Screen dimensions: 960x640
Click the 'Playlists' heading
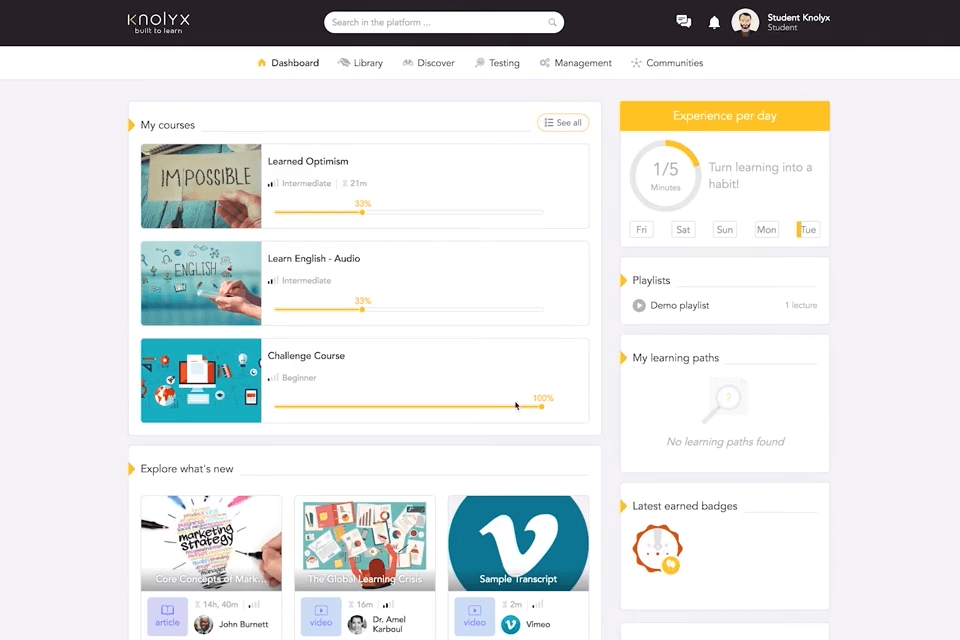651,280
